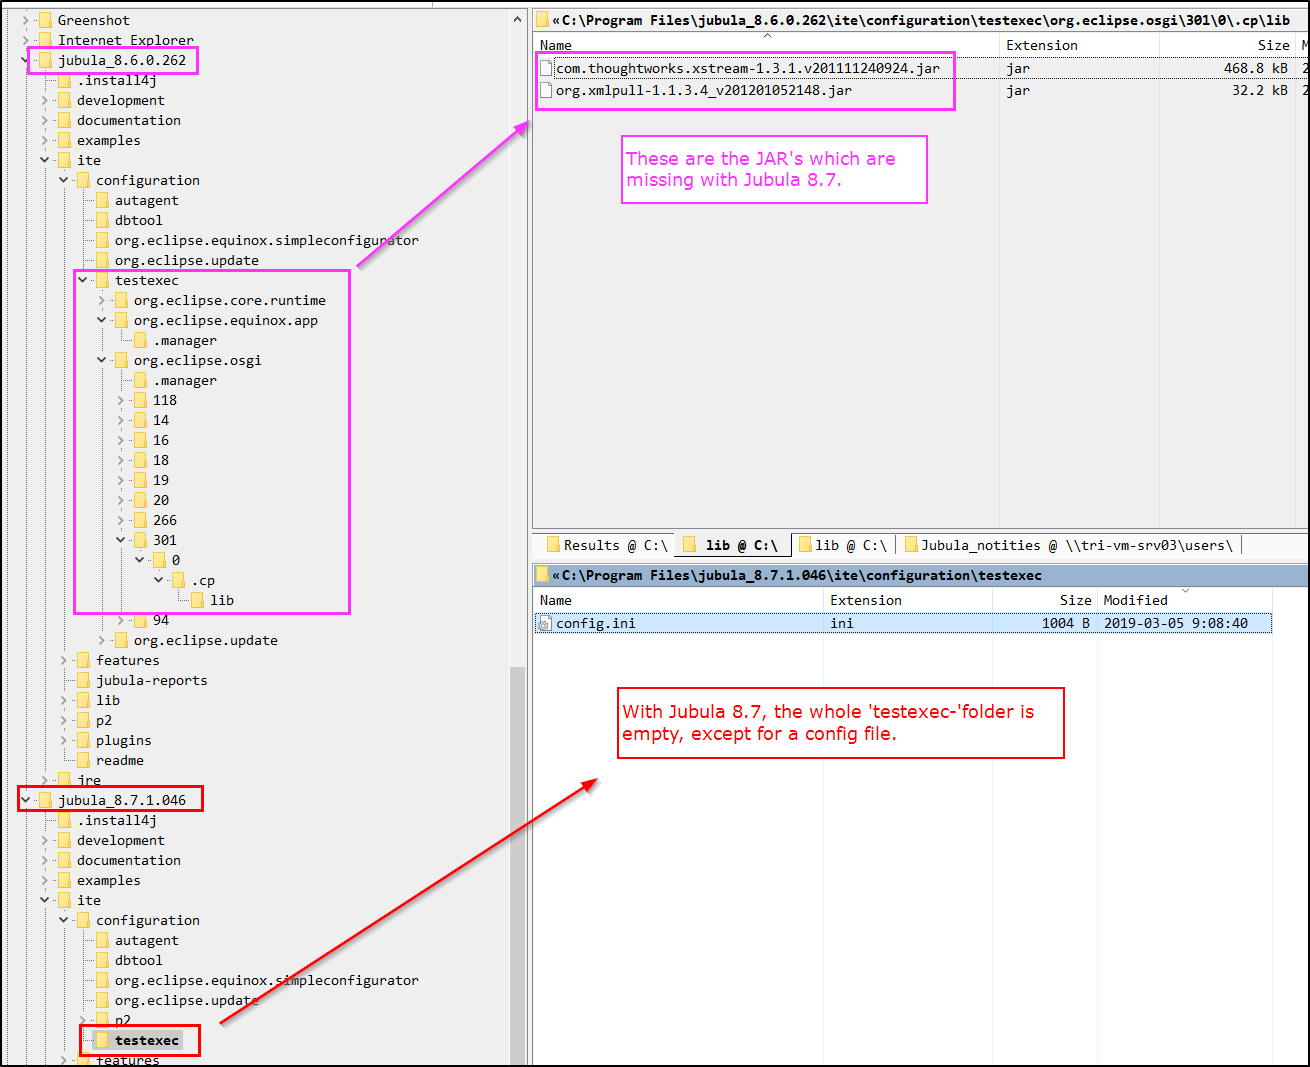
Task: Click the folder icon in the bottom pane path bar
Action: (x=542, y=575)
